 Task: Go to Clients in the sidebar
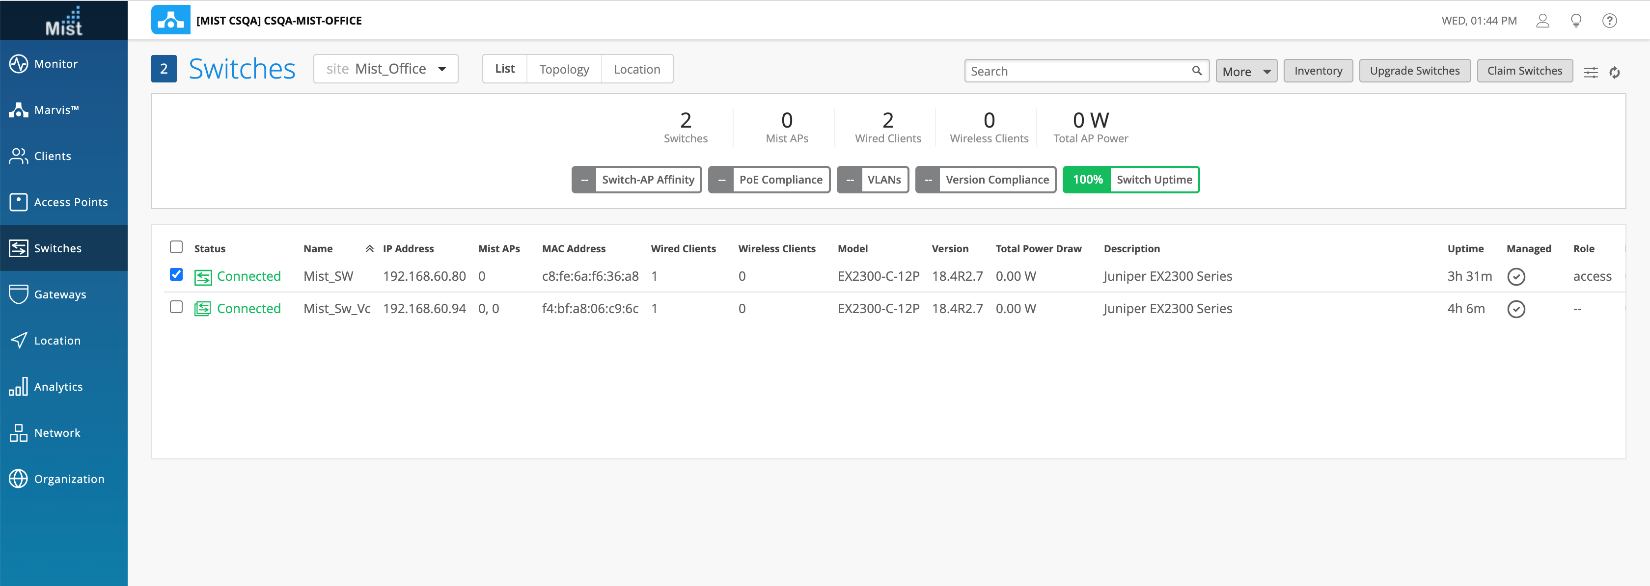[x=64, y=156]
